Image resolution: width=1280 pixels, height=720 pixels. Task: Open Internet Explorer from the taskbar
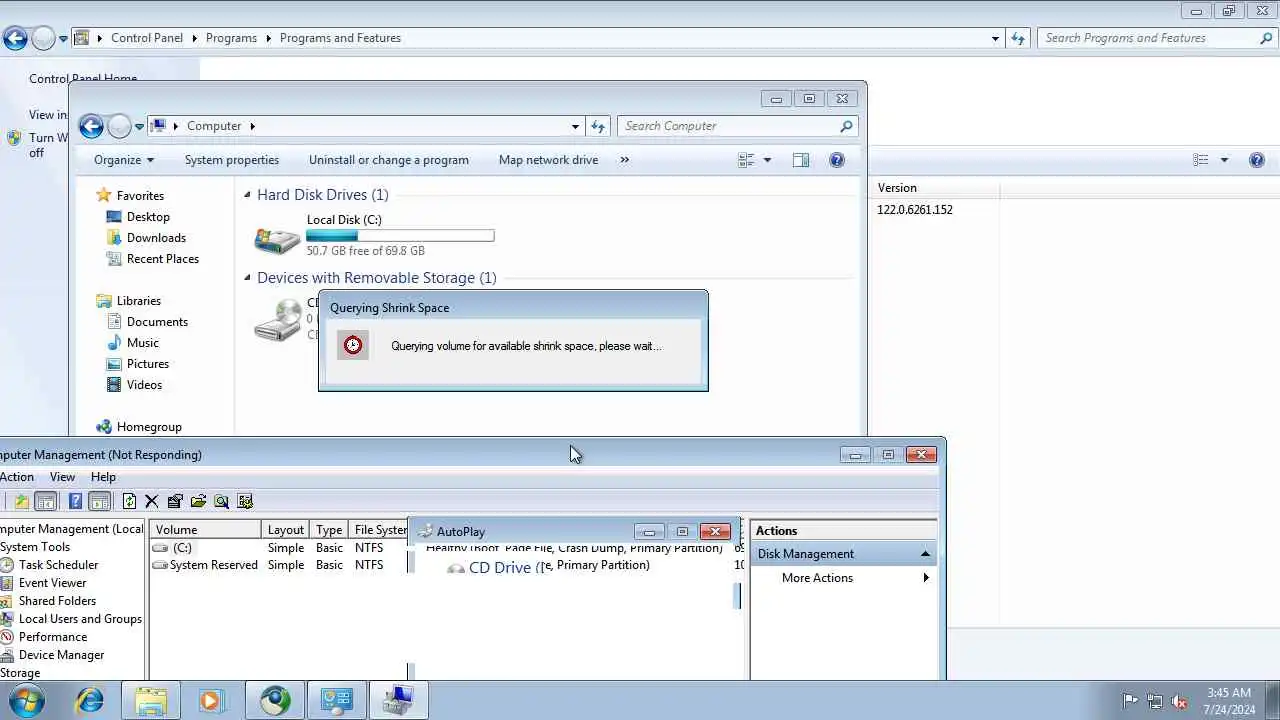point(89,700)
